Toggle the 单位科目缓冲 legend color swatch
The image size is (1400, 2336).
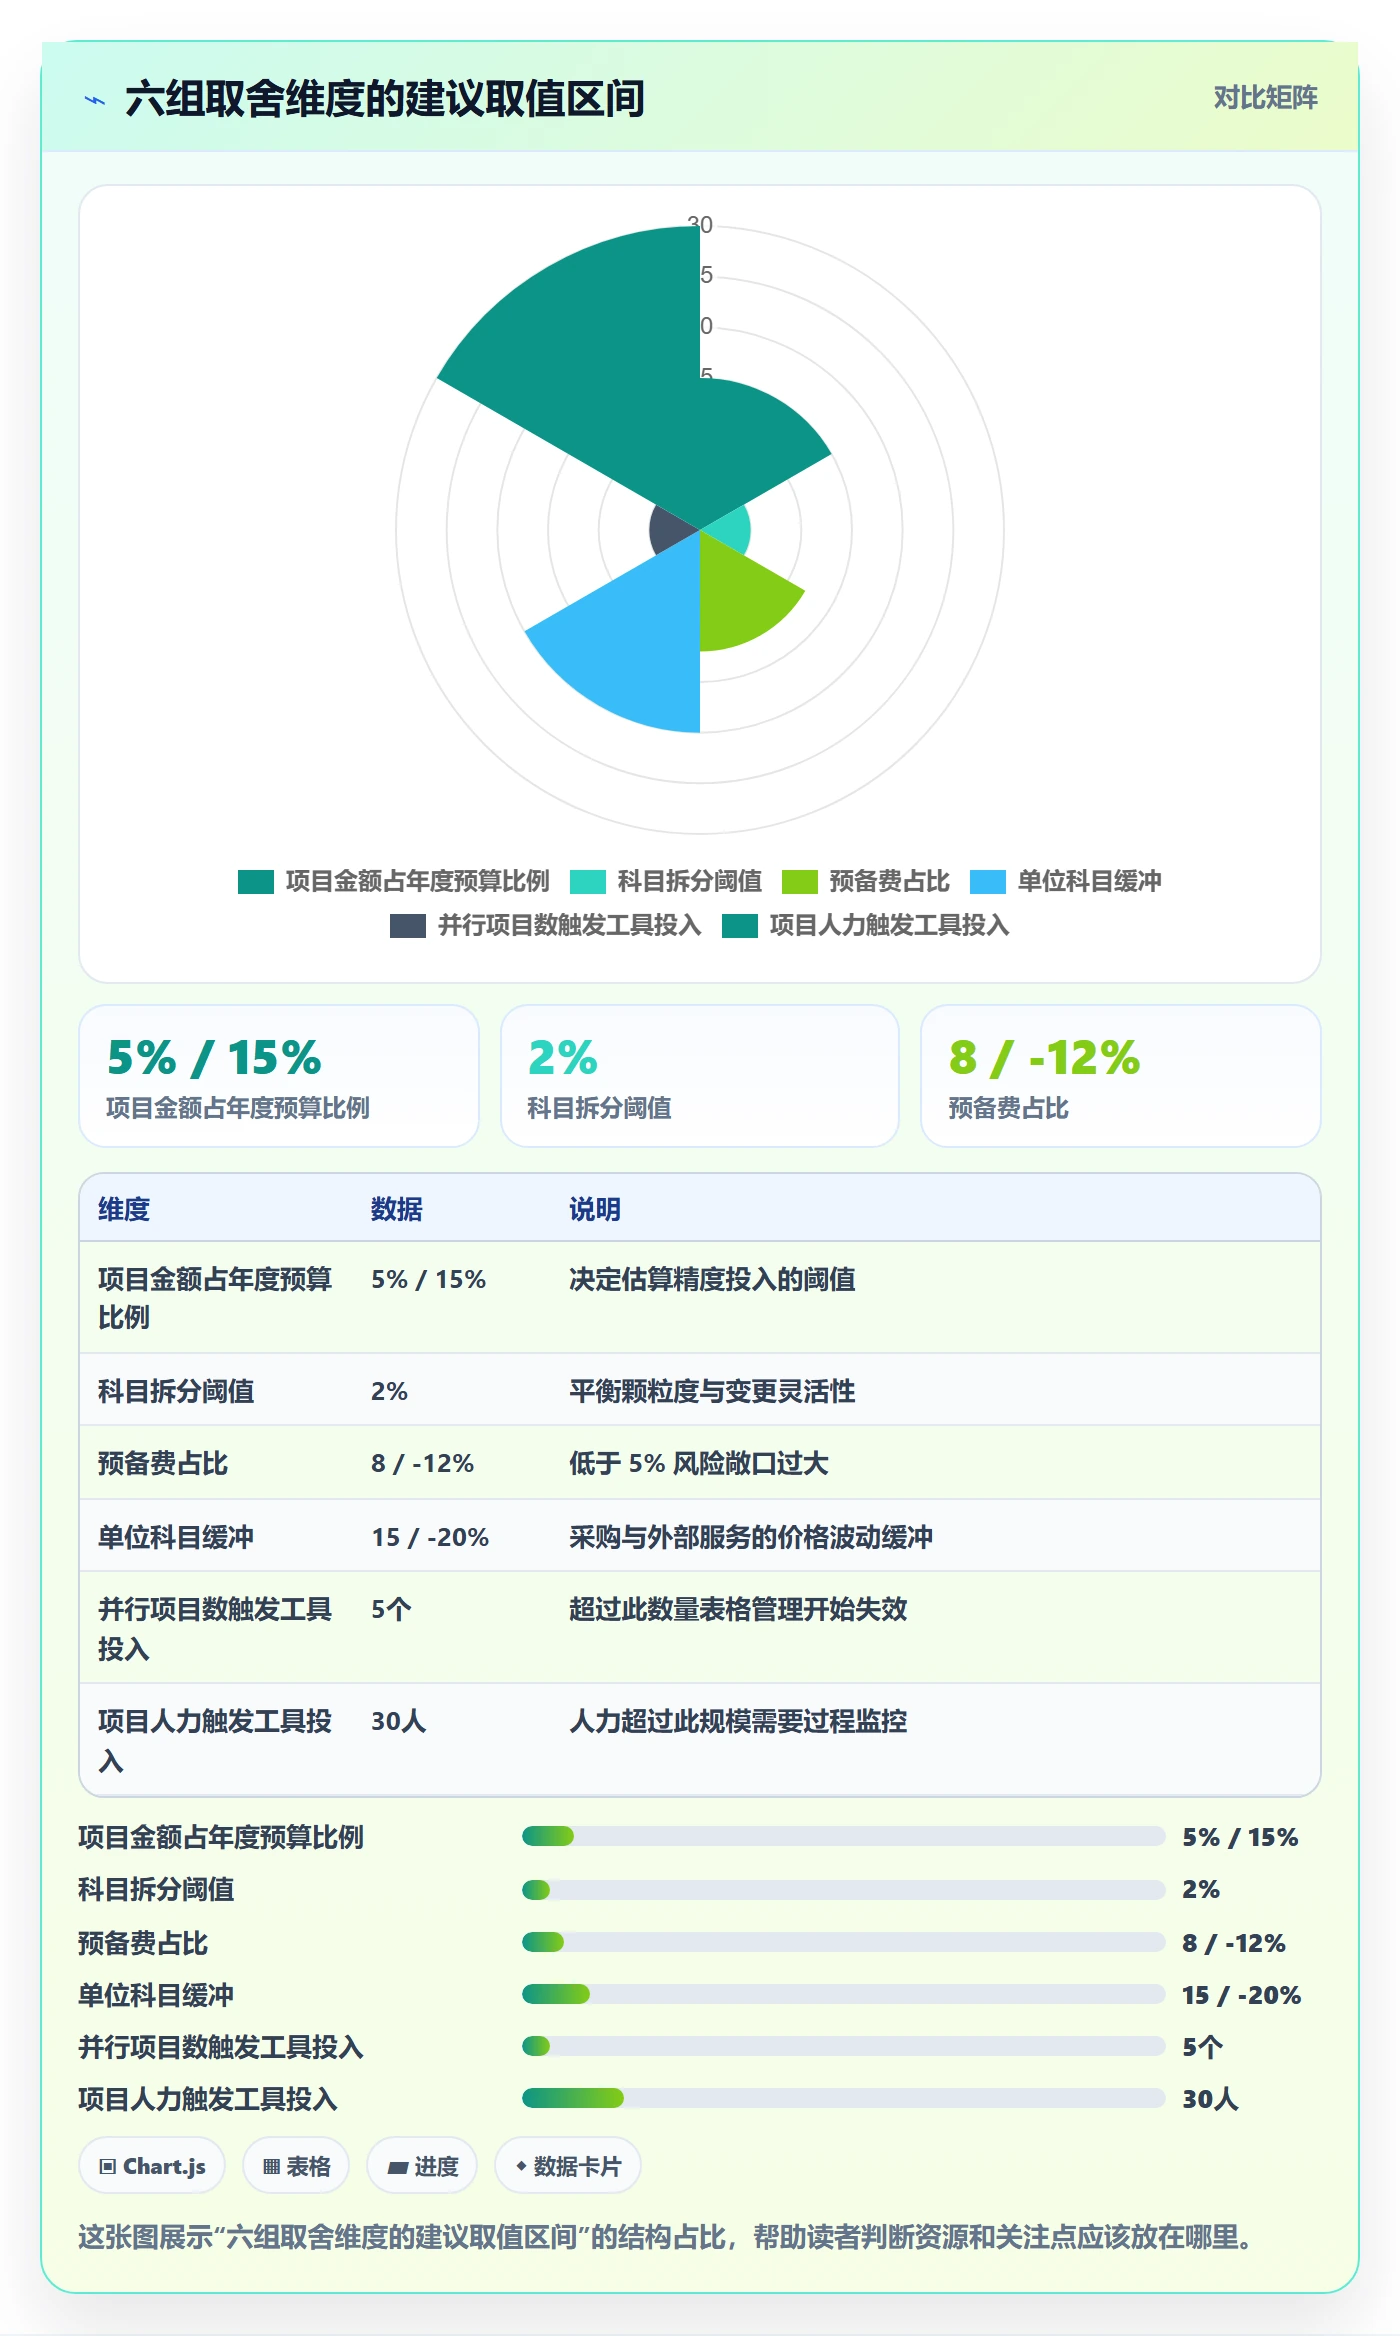pos(988,882)
